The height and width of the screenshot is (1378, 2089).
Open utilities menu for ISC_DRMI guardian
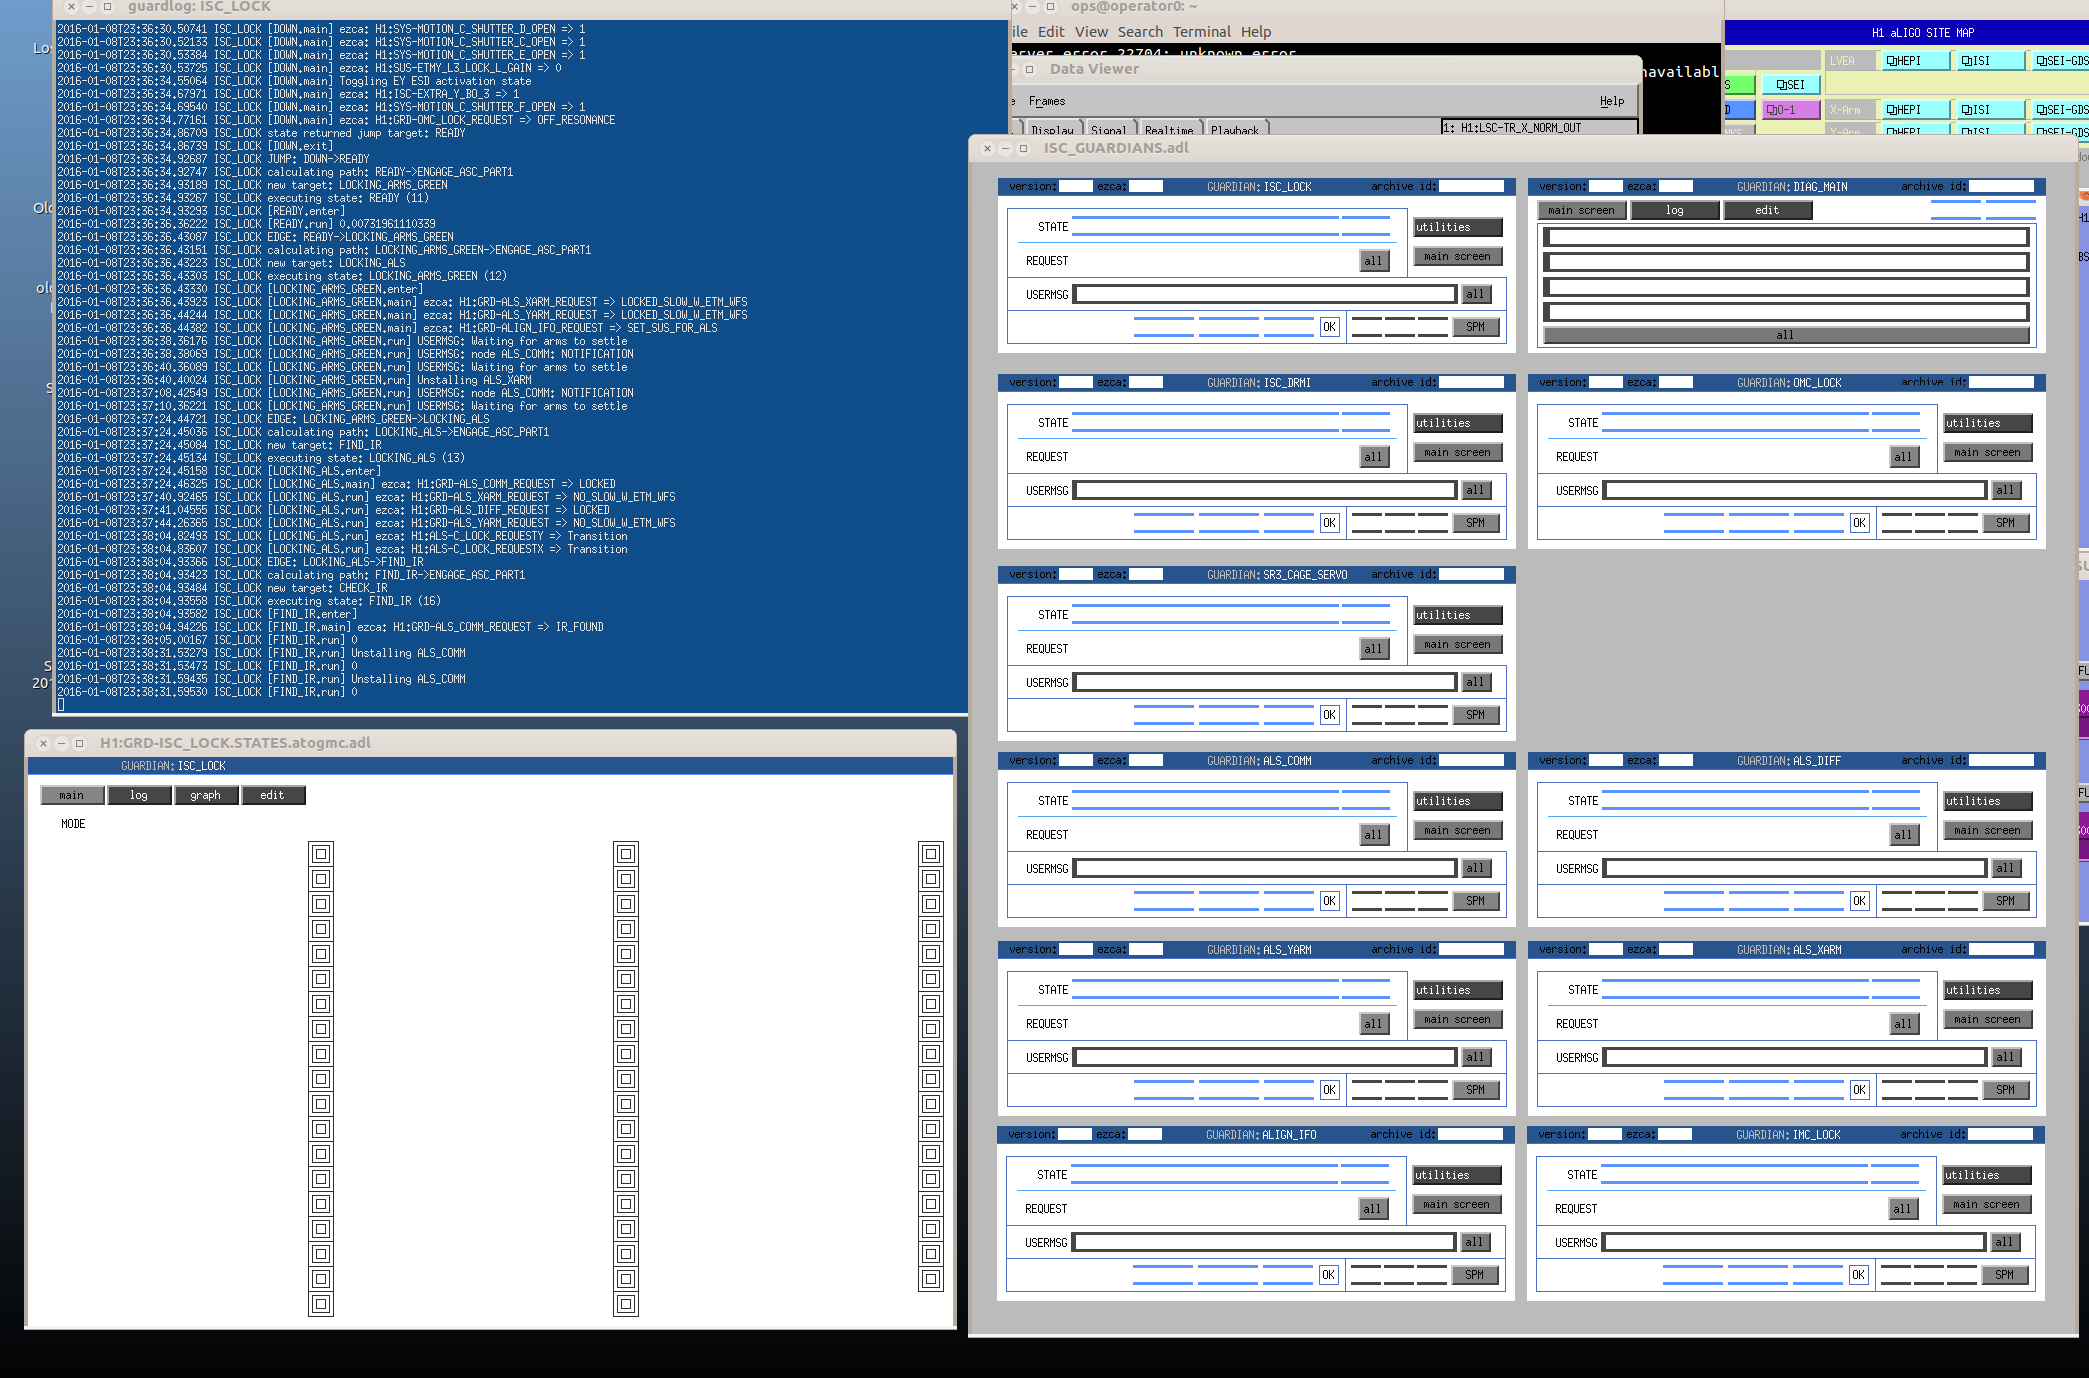pos(1458,423)
